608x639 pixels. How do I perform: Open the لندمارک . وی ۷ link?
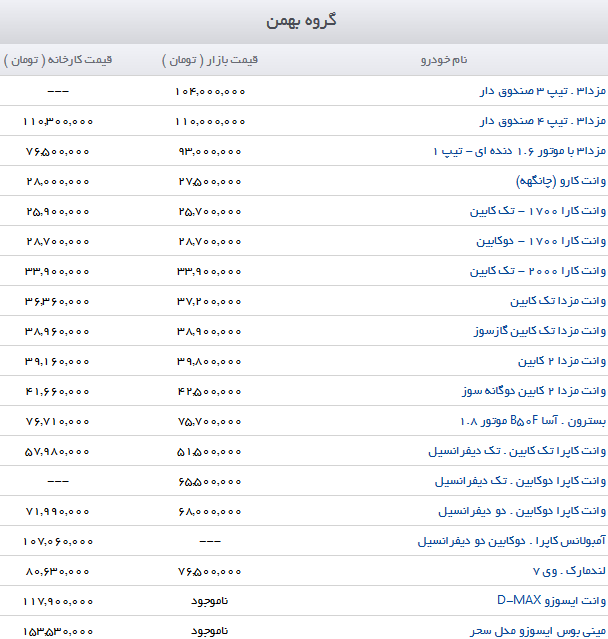coord(569,571)
